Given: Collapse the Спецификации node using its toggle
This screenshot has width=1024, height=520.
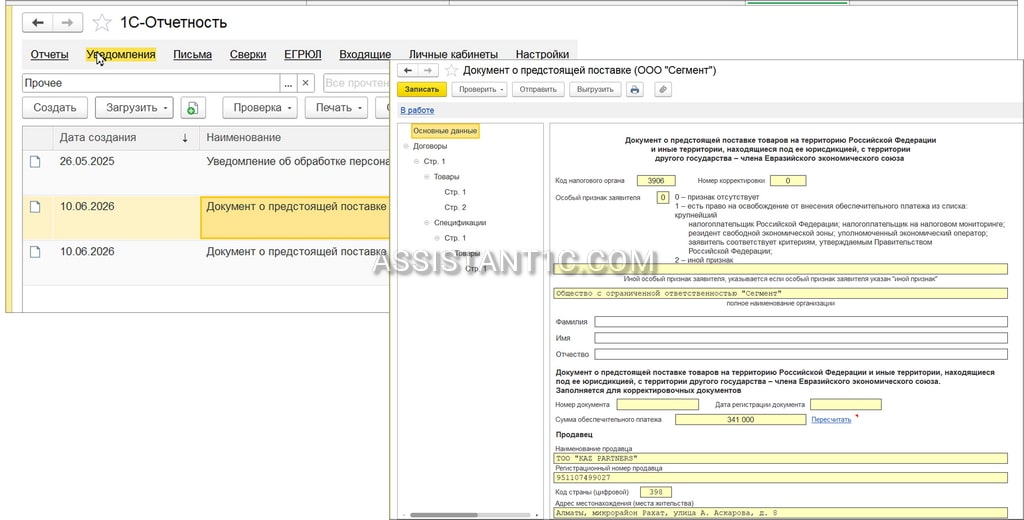Looking at the screenshot, I should (x=427, y=223).
